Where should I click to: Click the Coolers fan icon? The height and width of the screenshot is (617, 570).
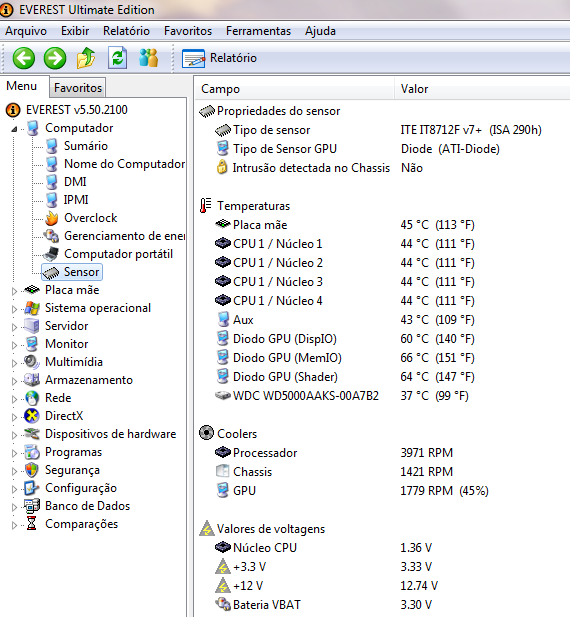tap(207, 433)
